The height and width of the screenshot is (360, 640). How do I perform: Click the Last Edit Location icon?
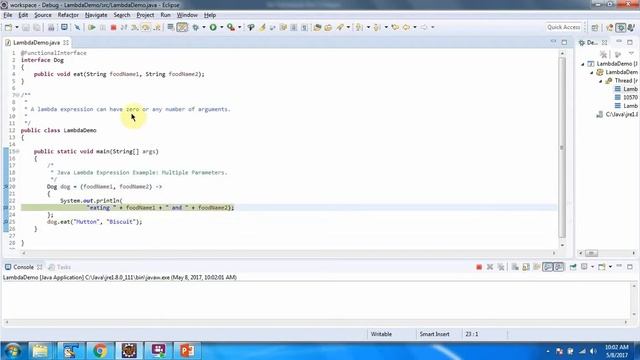pyautogui.click(x=395, y=27)
